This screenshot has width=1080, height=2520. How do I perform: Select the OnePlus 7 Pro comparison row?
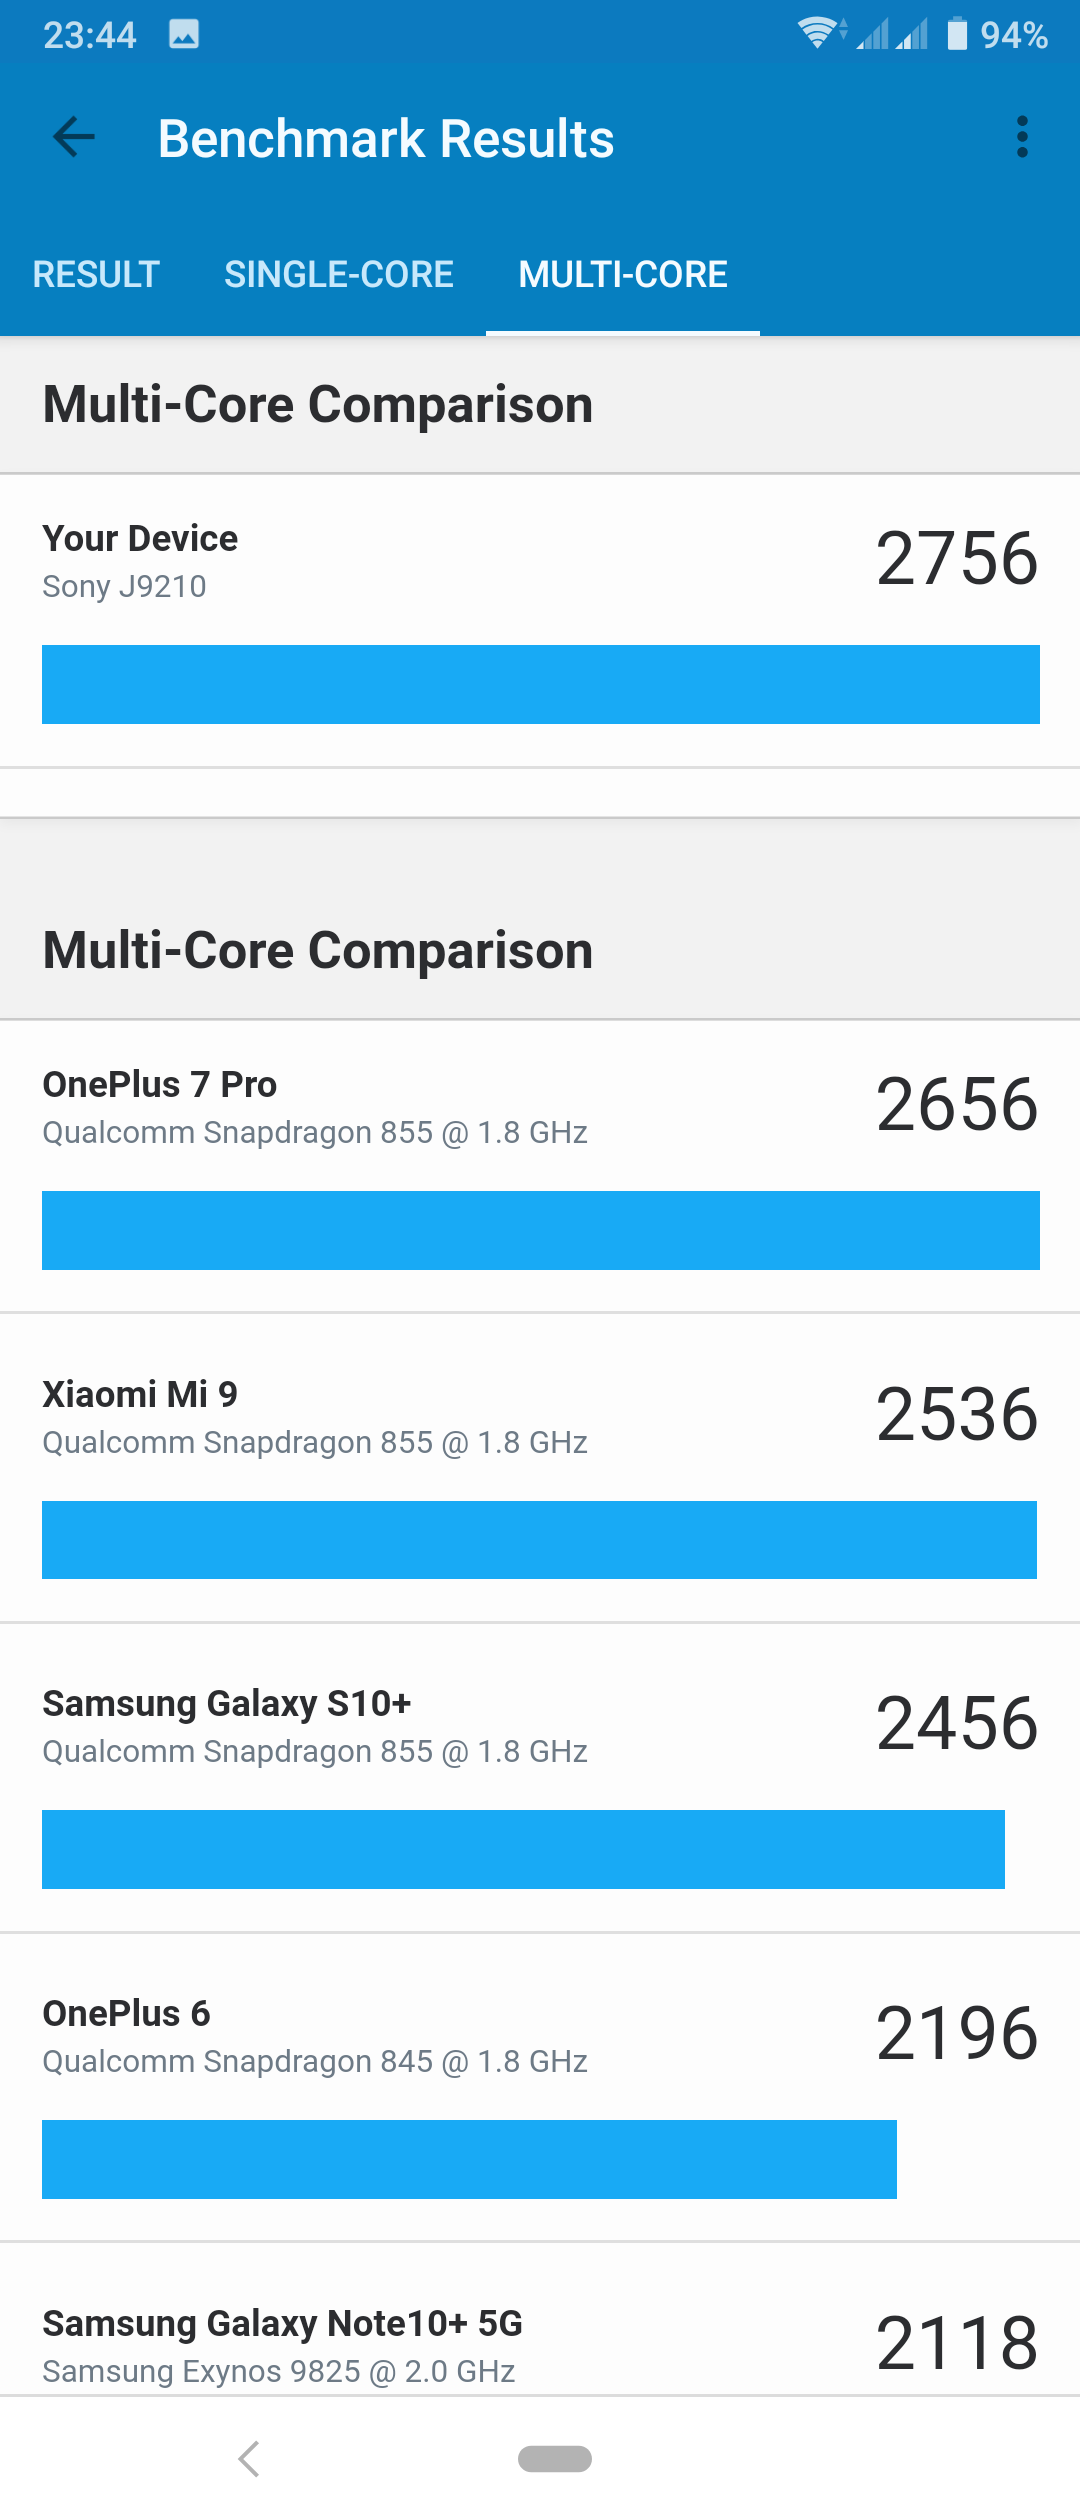point(540,1167)
